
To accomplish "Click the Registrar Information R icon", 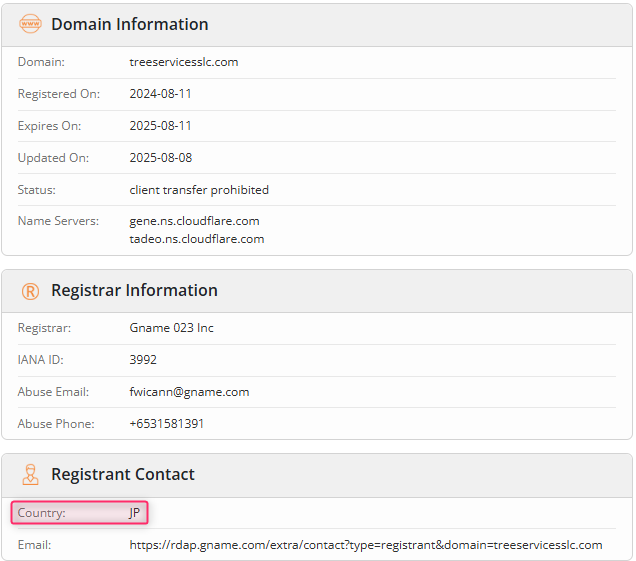I will (30, 291).
